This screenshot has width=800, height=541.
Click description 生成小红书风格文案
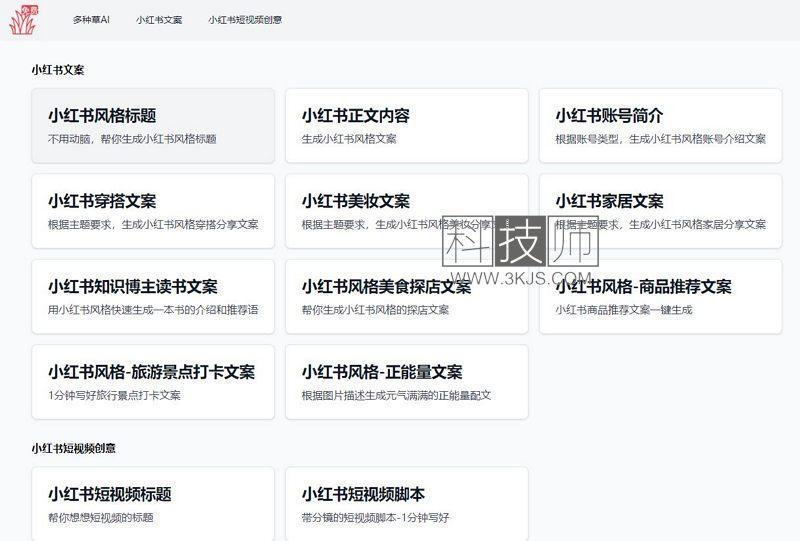tap(349, 139)
